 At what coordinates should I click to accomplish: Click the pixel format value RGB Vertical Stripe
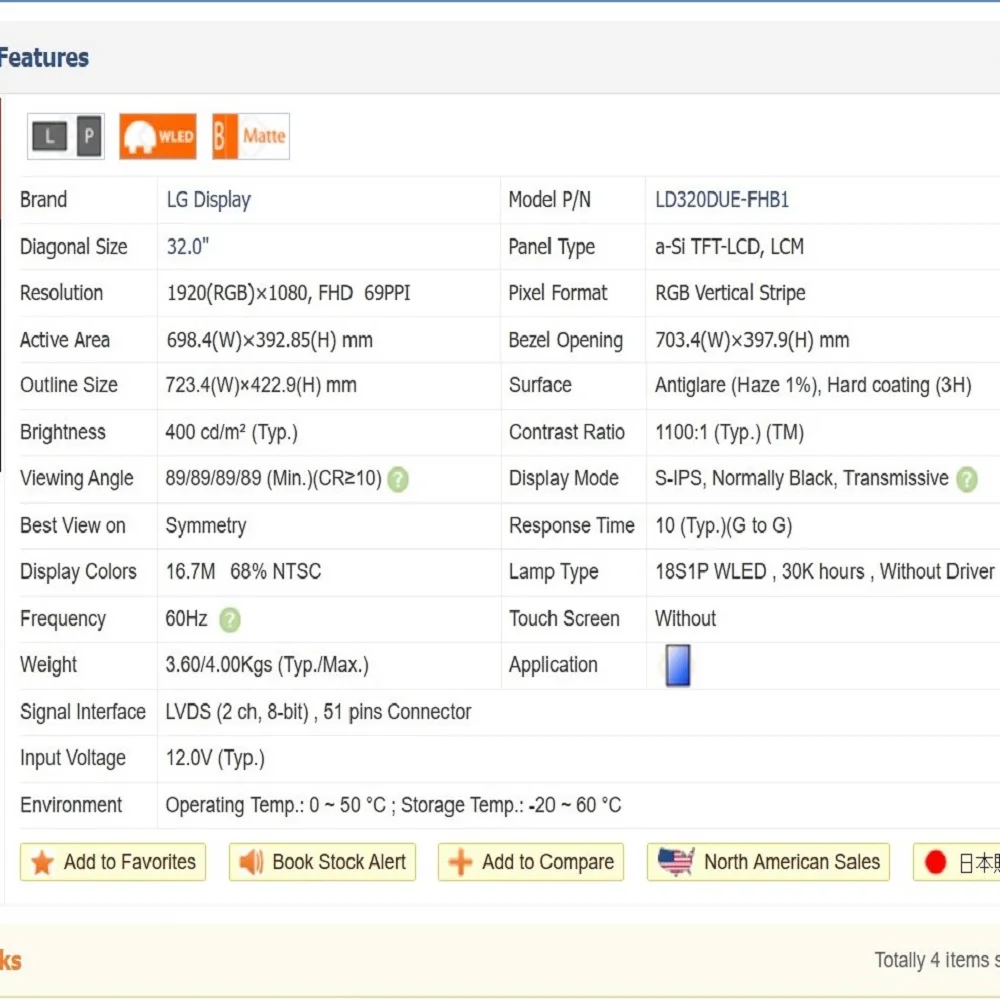pyautogui.click(x=730, y=293)
